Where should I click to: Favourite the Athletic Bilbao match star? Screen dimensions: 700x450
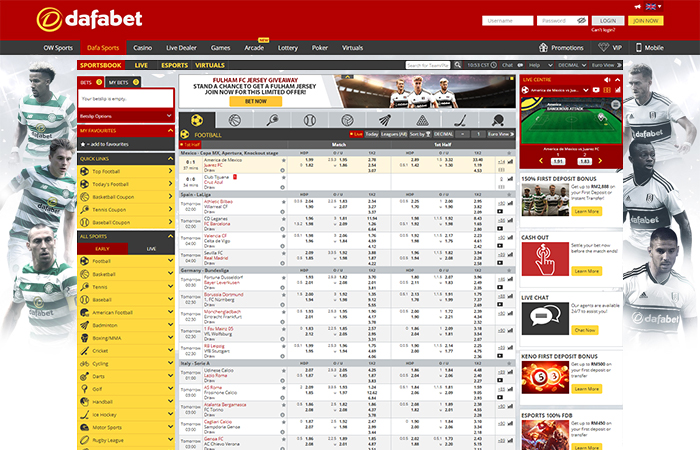coord(283,202)
